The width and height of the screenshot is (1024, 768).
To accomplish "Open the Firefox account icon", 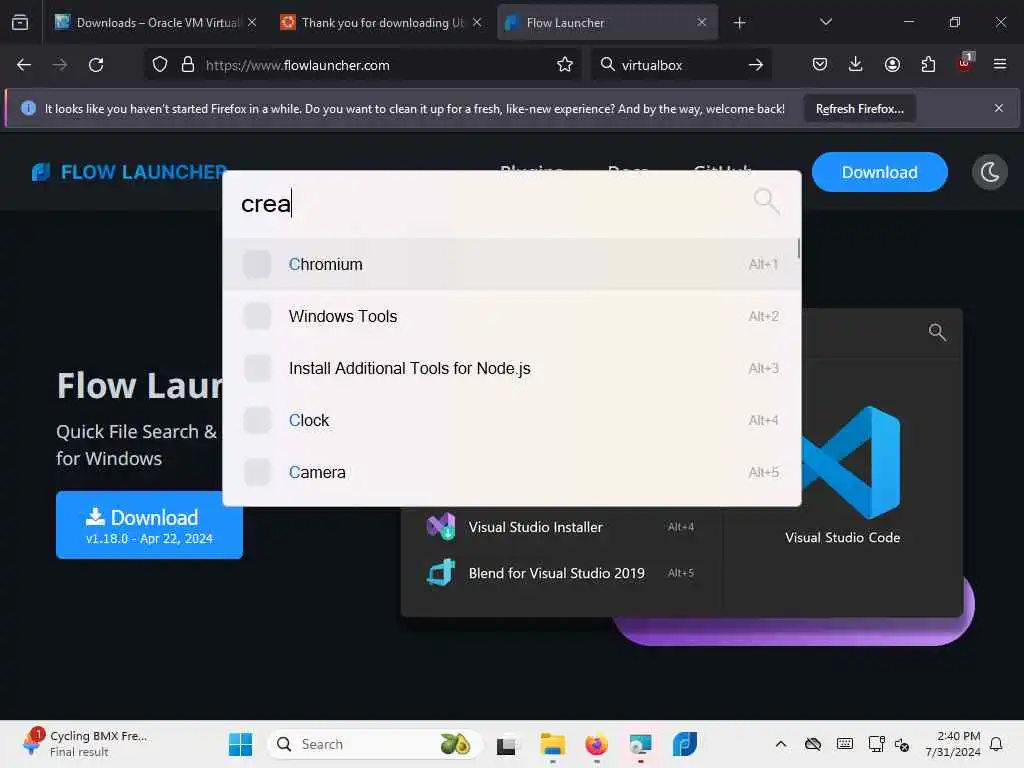I will point(892,65).
